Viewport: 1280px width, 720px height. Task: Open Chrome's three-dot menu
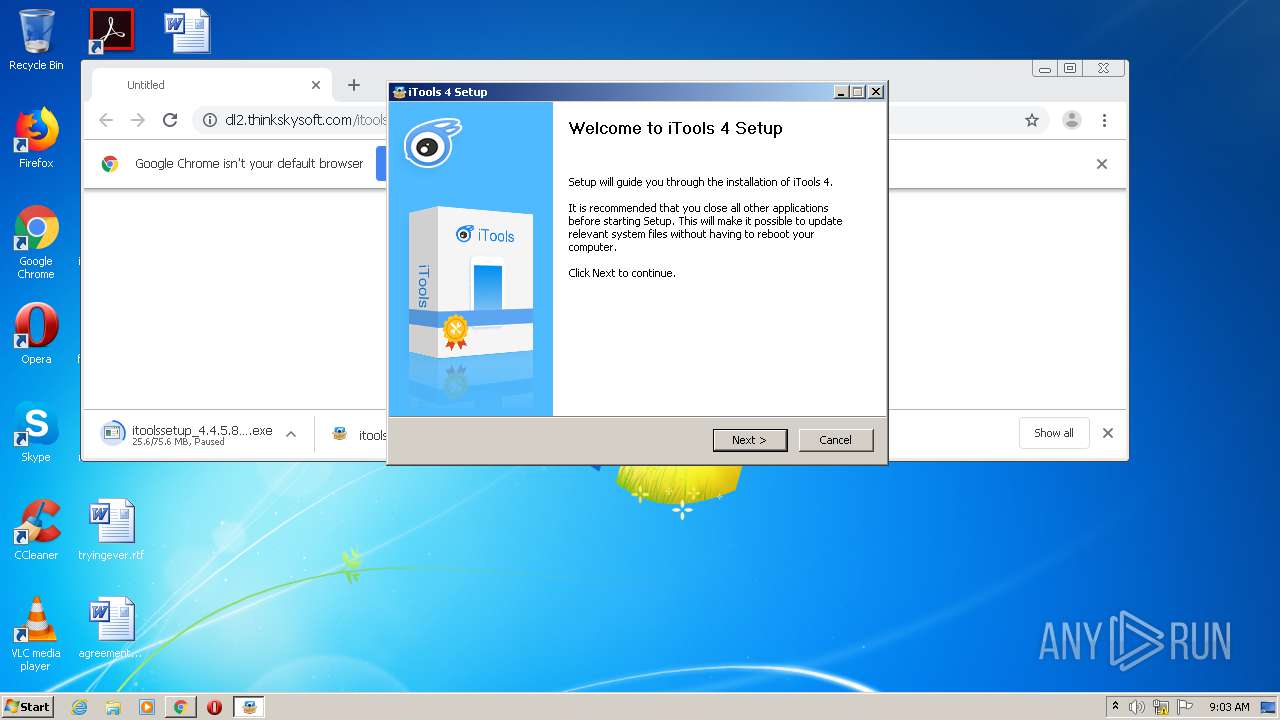click(x=1104, y=120)
